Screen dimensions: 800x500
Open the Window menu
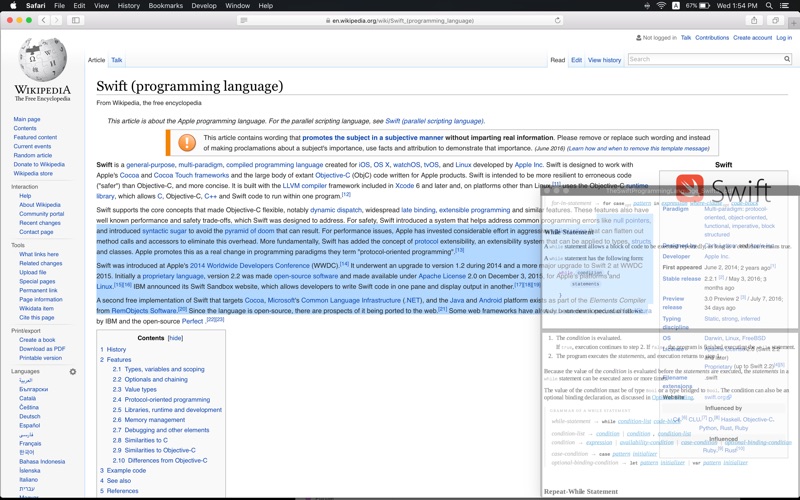(x=237, y=6)
